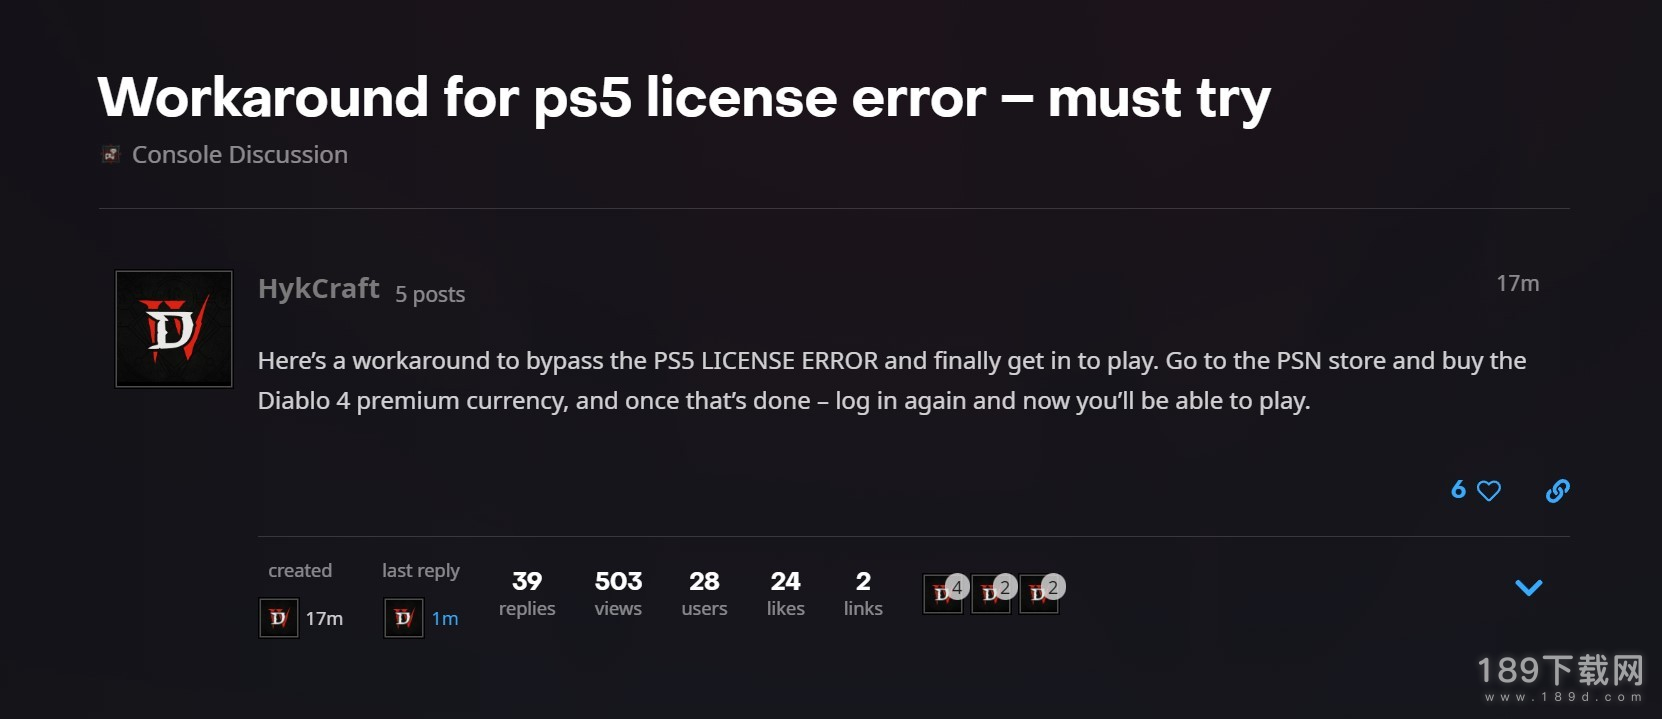
Task: Copy post link using chain icon
Action: [x=1557, y=491]
